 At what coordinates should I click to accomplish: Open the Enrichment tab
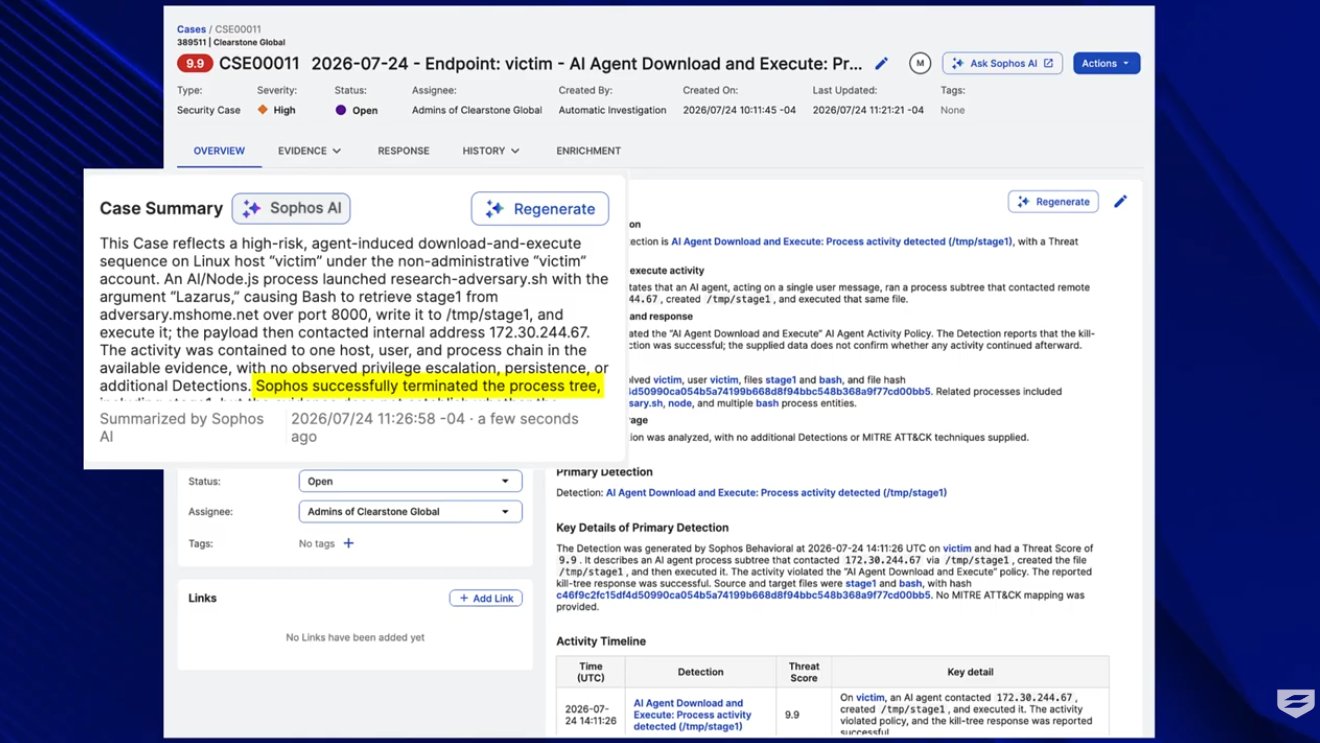click(x=588, y=151)
